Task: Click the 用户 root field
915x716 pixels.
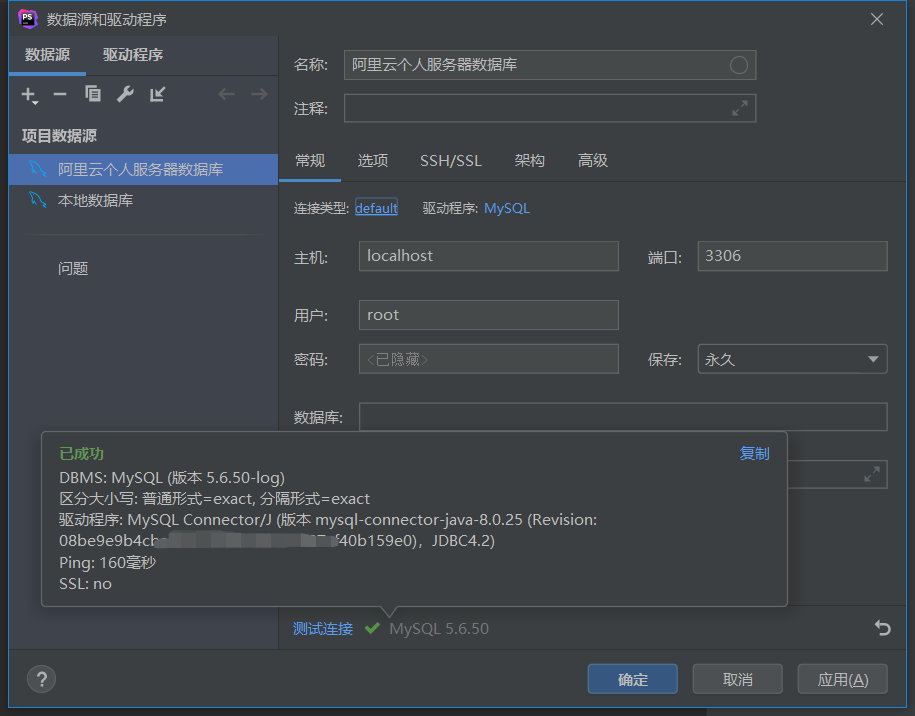Action: point(488,315)
